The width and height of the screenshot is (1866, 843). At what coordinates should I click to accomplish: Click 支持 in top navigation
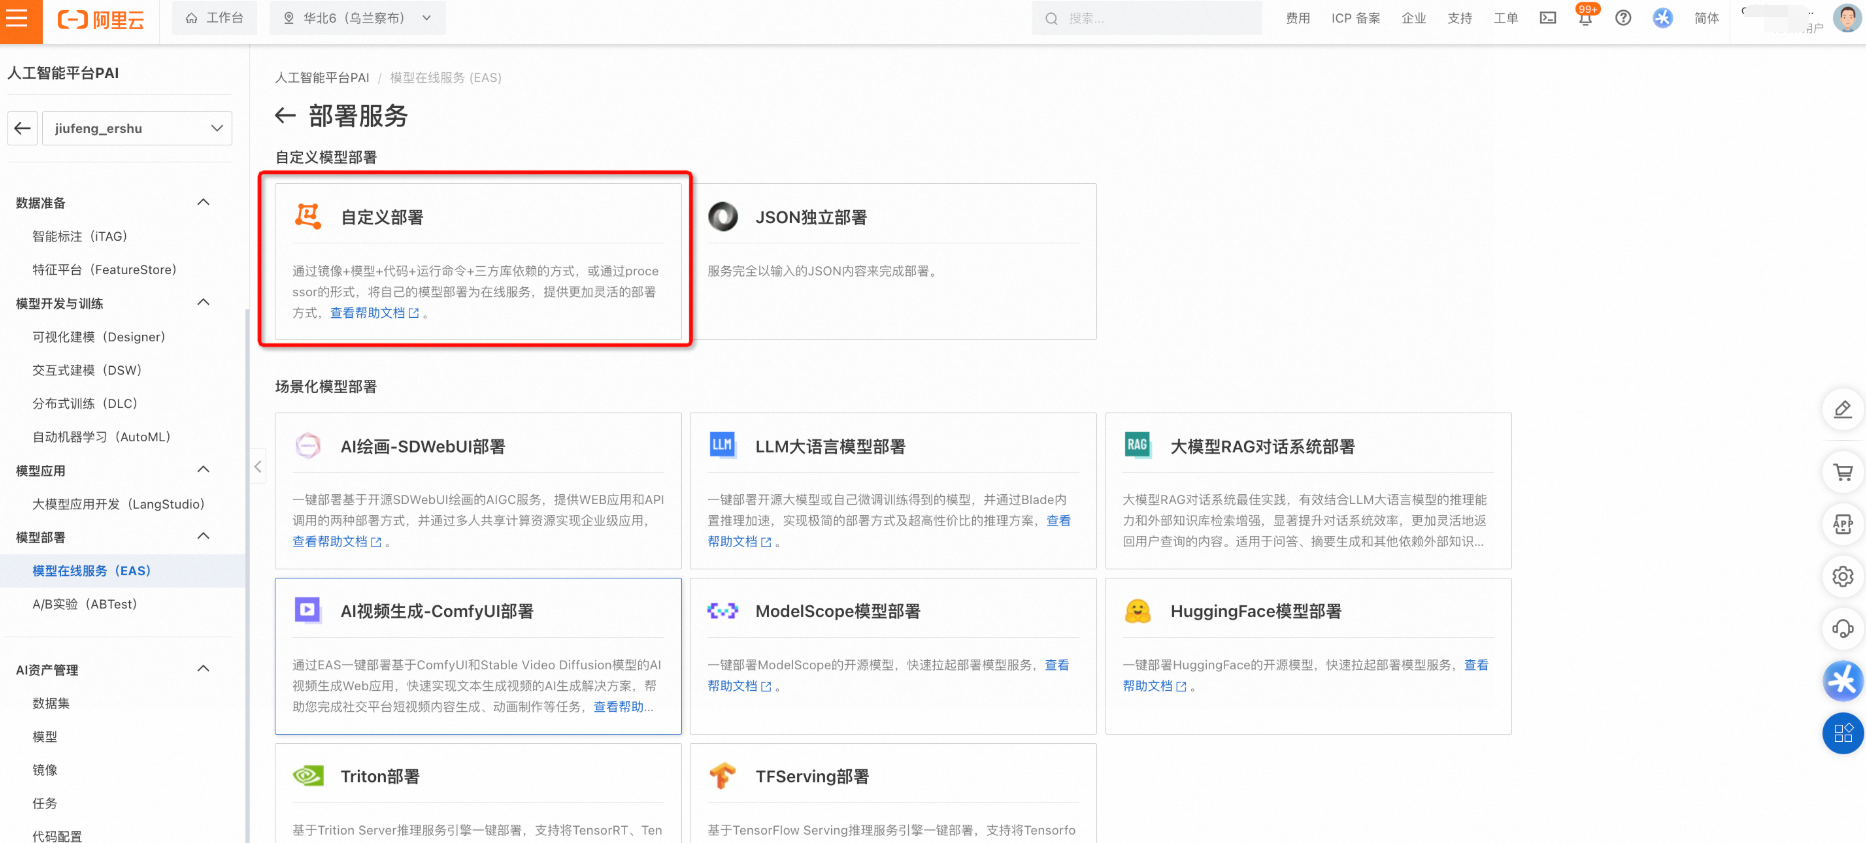pos(1460,18)
